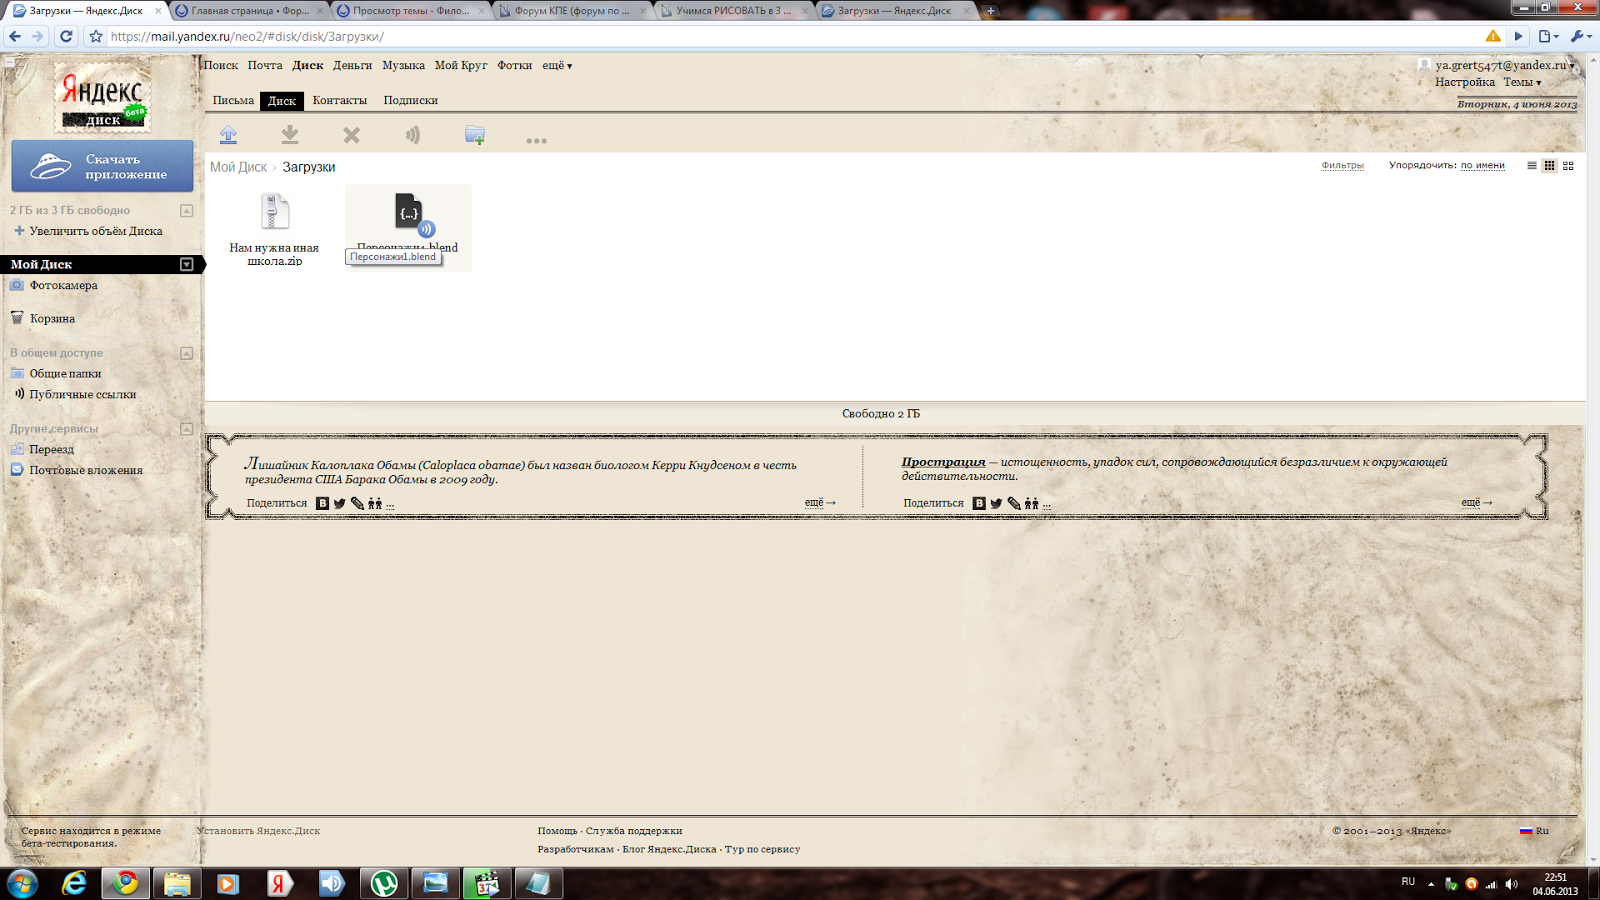Screen dimensions: 1600x900
Task: Click the browser reload button
Action: tap(66, 36)
